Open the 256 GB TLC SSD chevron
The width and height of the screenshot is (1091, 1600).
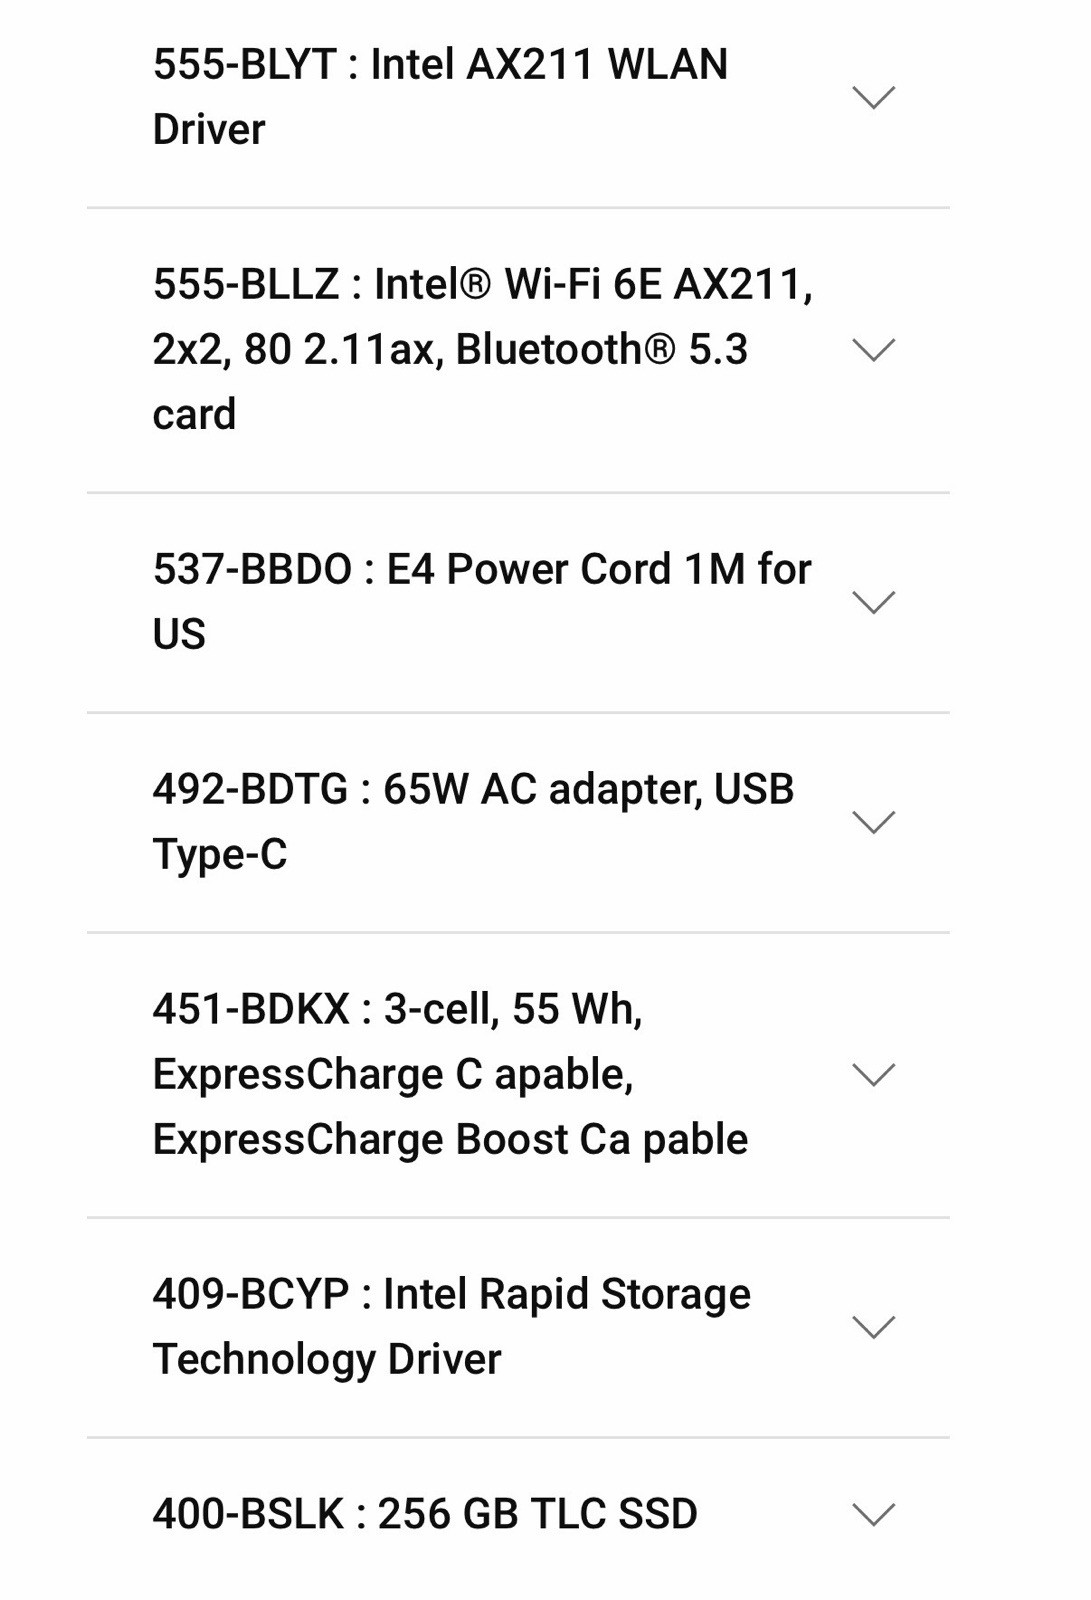pos(873,1514)
